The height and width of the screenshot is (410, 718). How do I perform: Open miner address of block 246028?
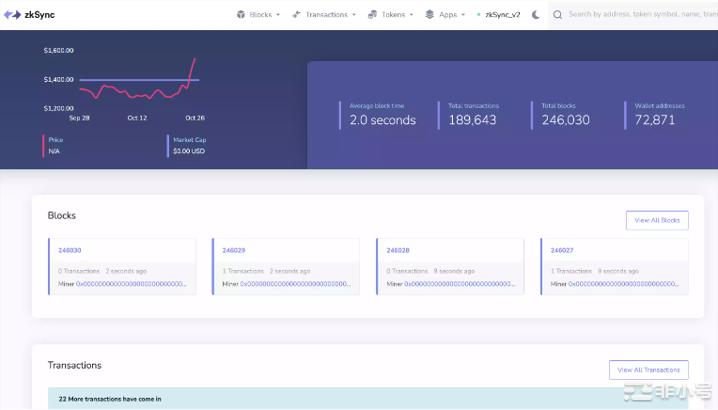(459, 284)
